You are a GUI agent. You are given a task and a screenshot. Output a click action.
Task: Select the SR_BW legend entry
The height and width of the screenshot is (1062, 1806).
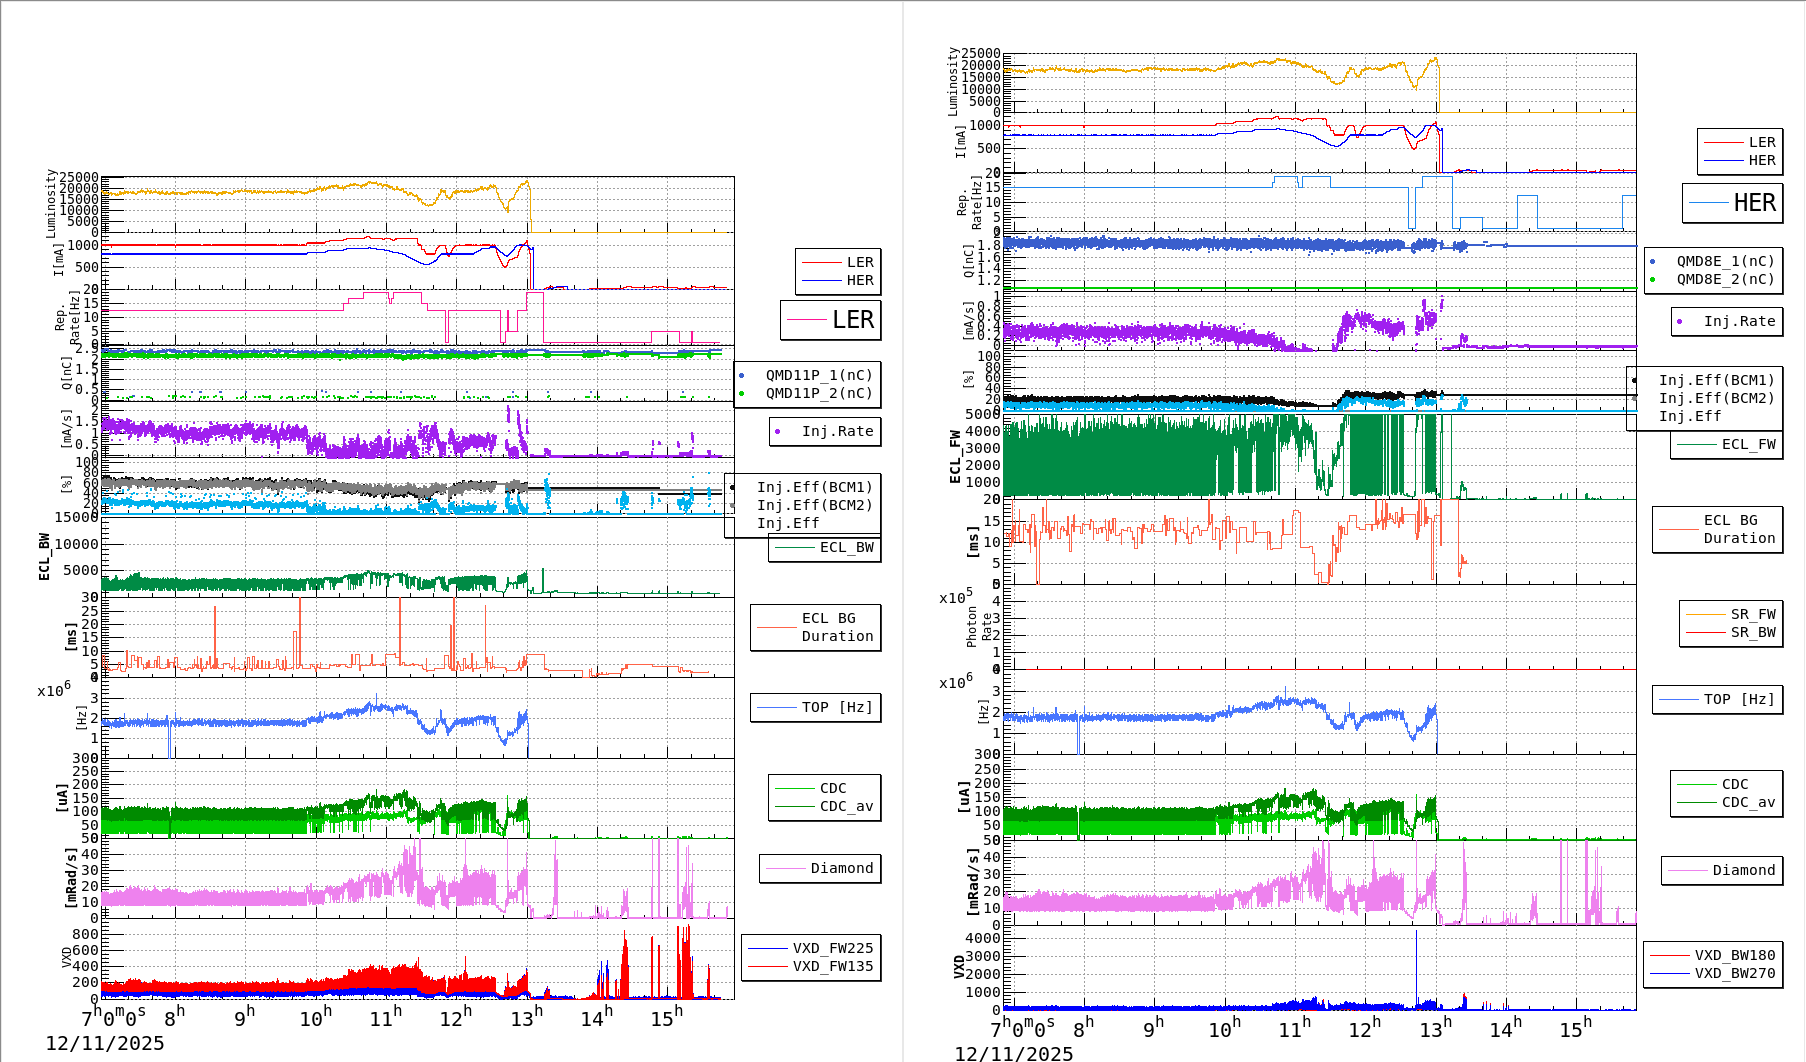(x=1753, y=632)
